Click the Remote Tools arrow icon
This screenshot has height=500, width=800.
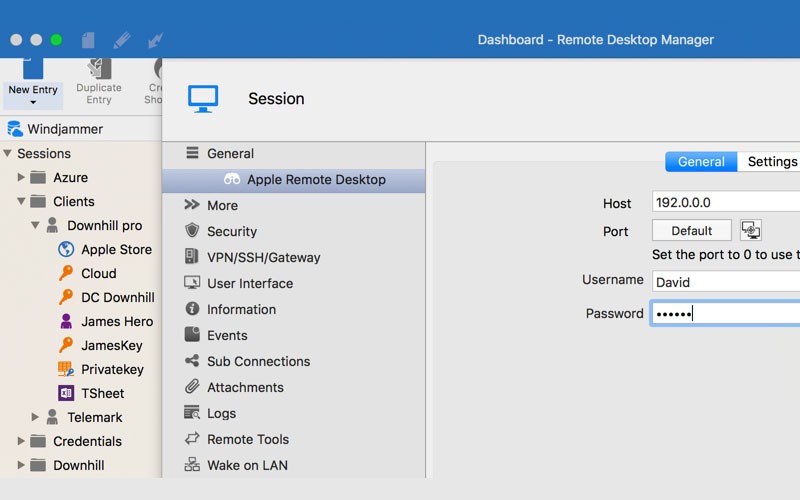click(x=192, y=438)
